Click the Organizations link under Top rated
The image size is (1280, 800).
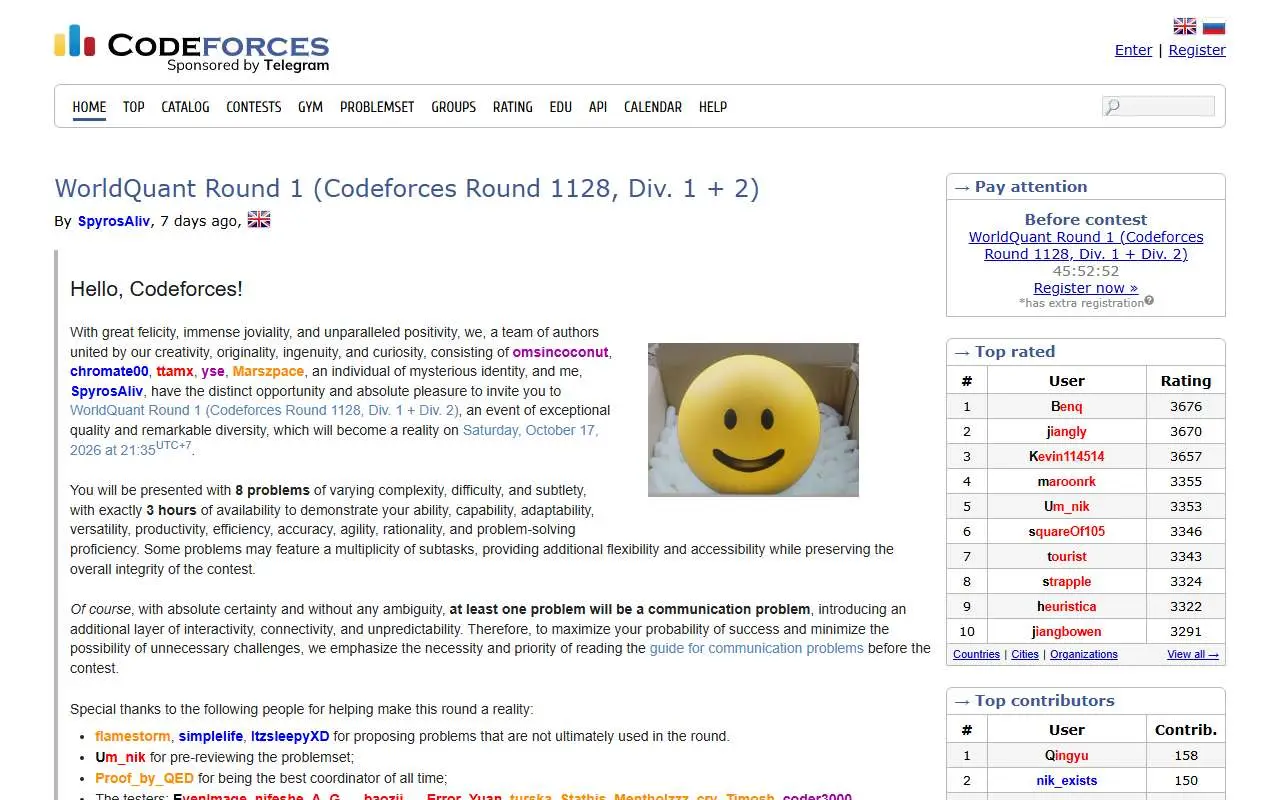pos(1084,654)
